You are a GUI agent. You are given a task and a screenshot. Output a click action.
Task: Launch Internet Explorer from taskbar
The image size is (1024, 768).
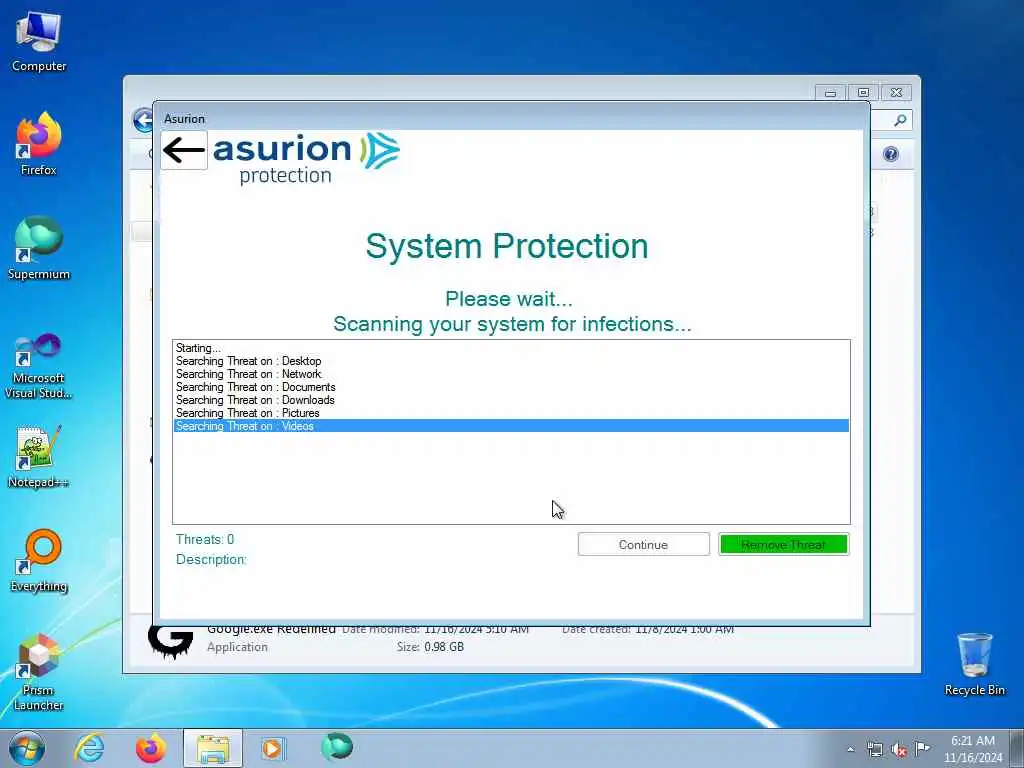coord(89,748)
